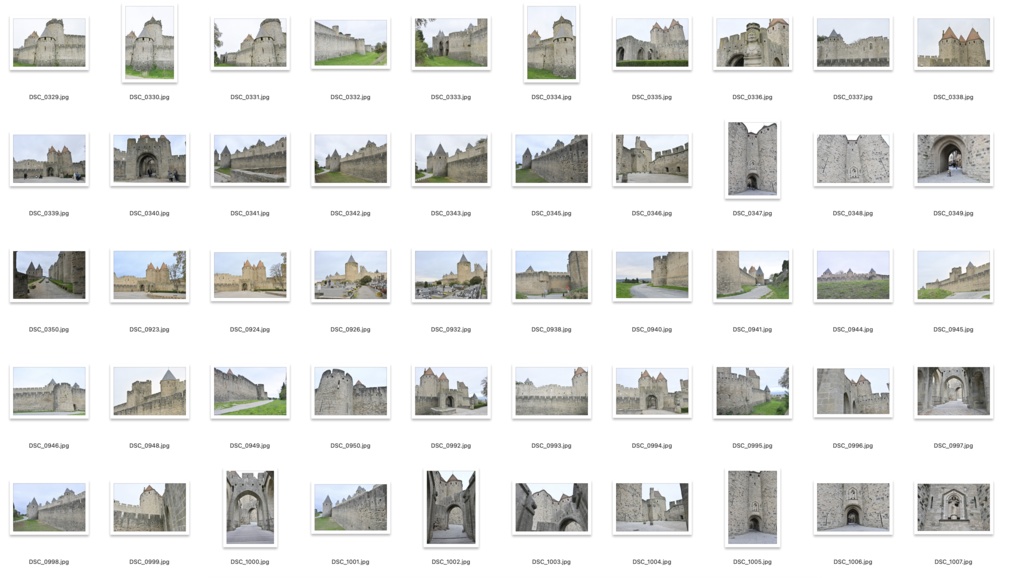This screenshot has width=1024, height=578.
Task: Choose the DSC_0945.jpg thumbnail
Action: 953,275
